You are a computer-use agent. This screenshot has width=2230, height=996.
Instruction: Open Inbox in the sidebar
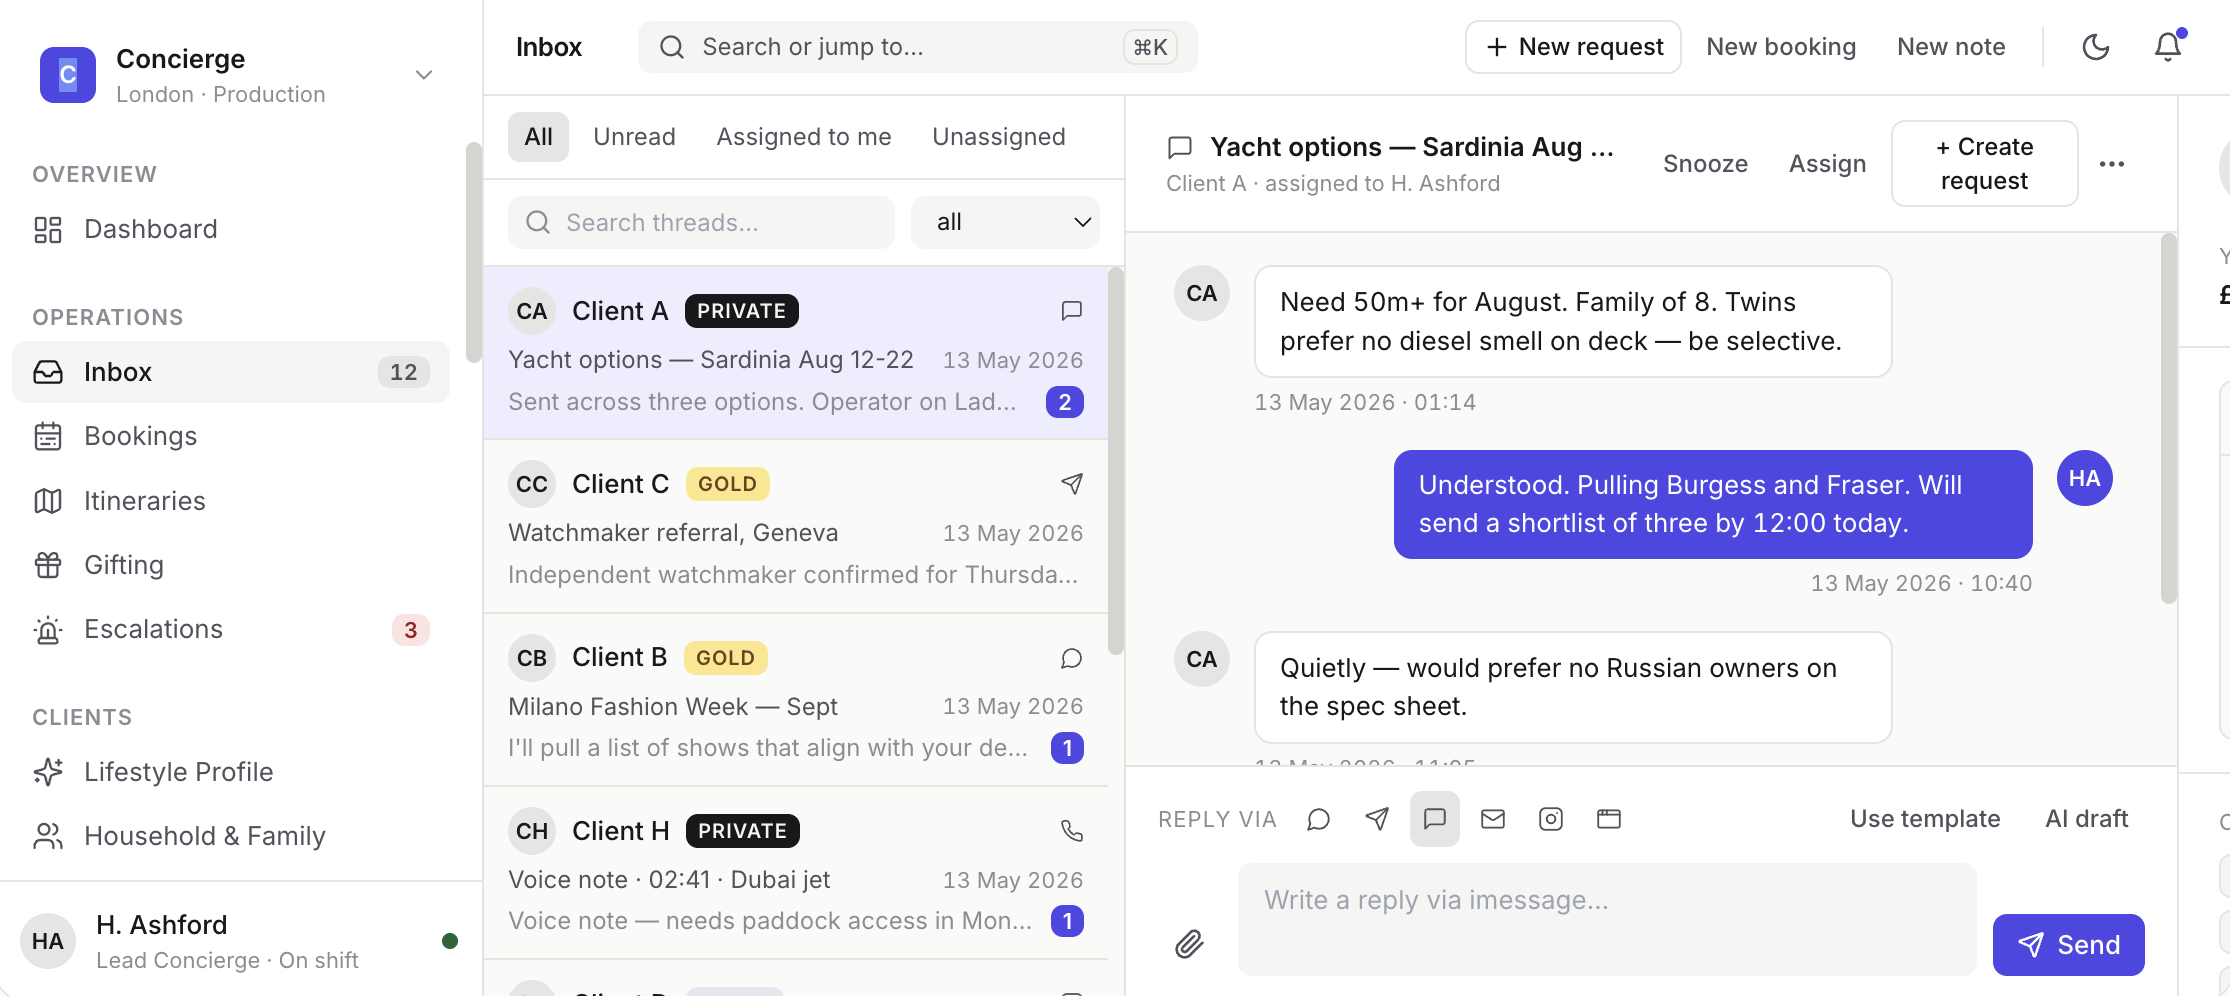click(230, 372)
